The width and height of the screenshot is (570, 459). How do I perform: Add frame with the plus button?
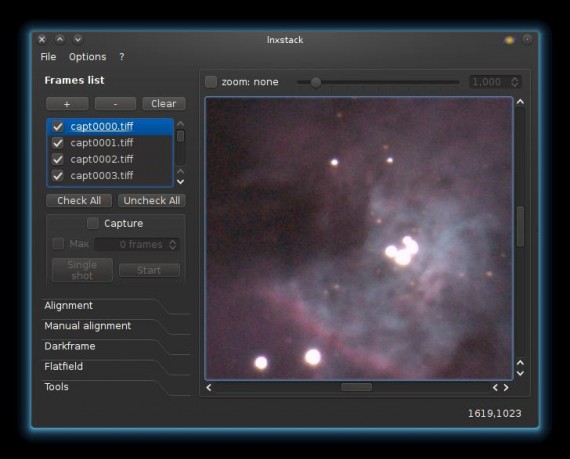(x=67, y=104)
